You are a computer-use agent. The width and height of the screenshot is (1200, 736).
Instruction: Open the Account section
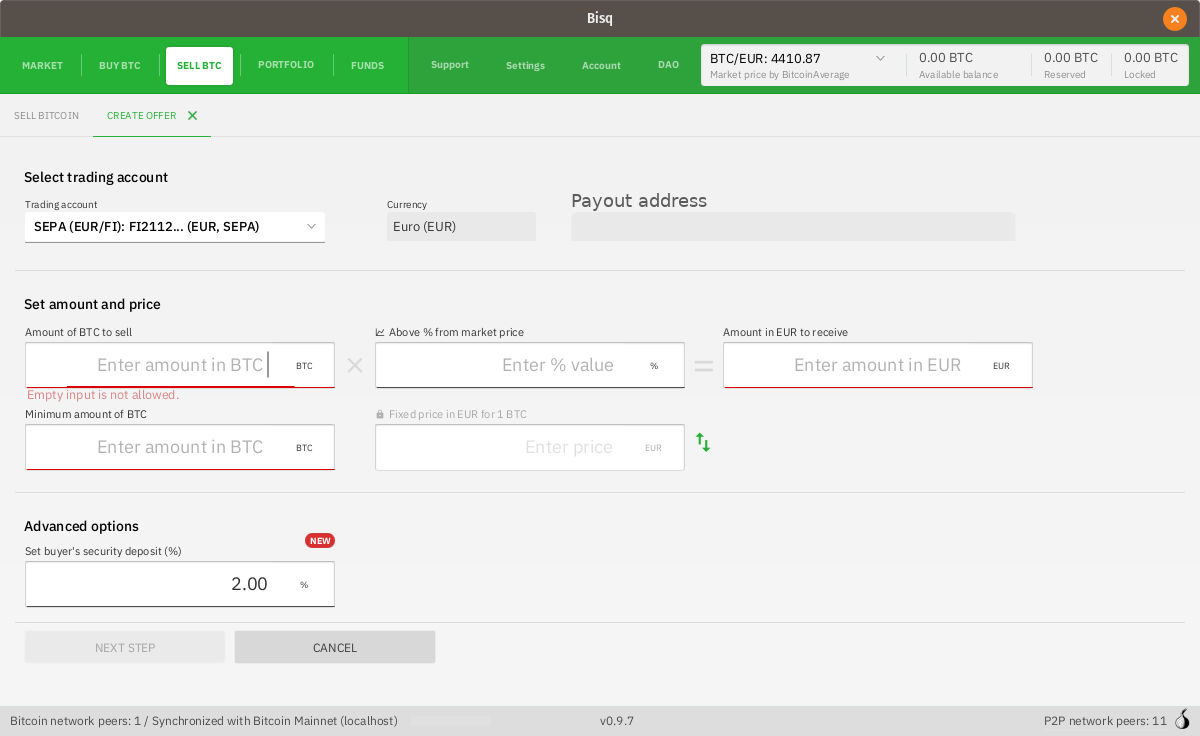click(x=601, y=66)
